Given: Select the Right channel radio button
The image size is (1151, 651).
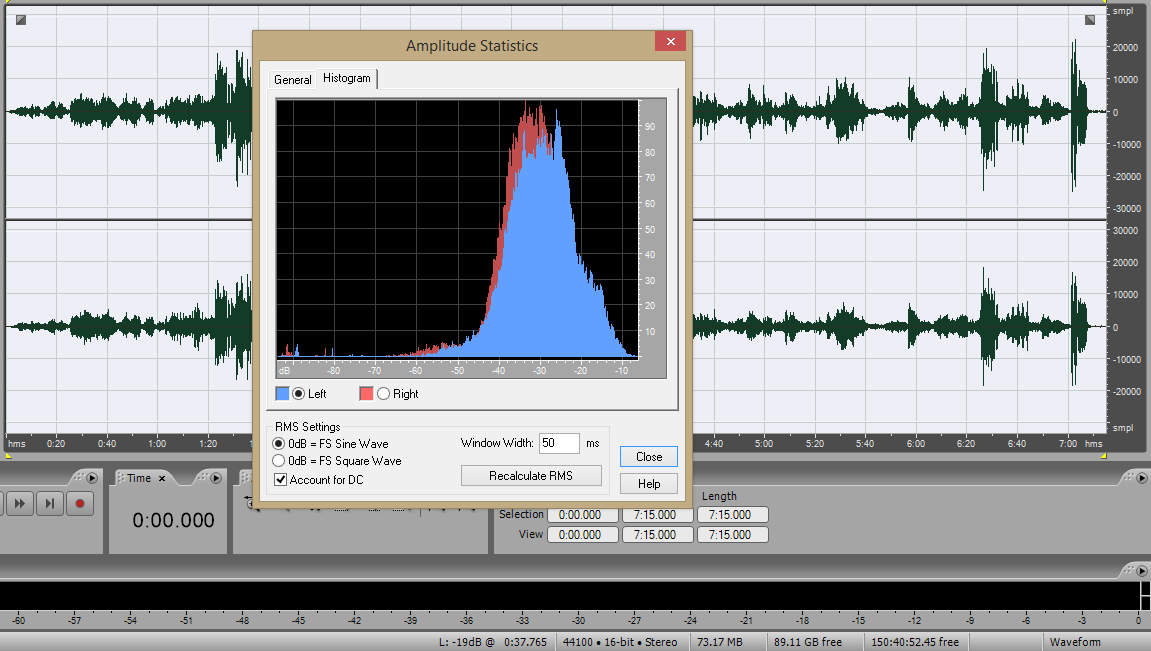Looking at the screenshot, I should tap(383, 393).
